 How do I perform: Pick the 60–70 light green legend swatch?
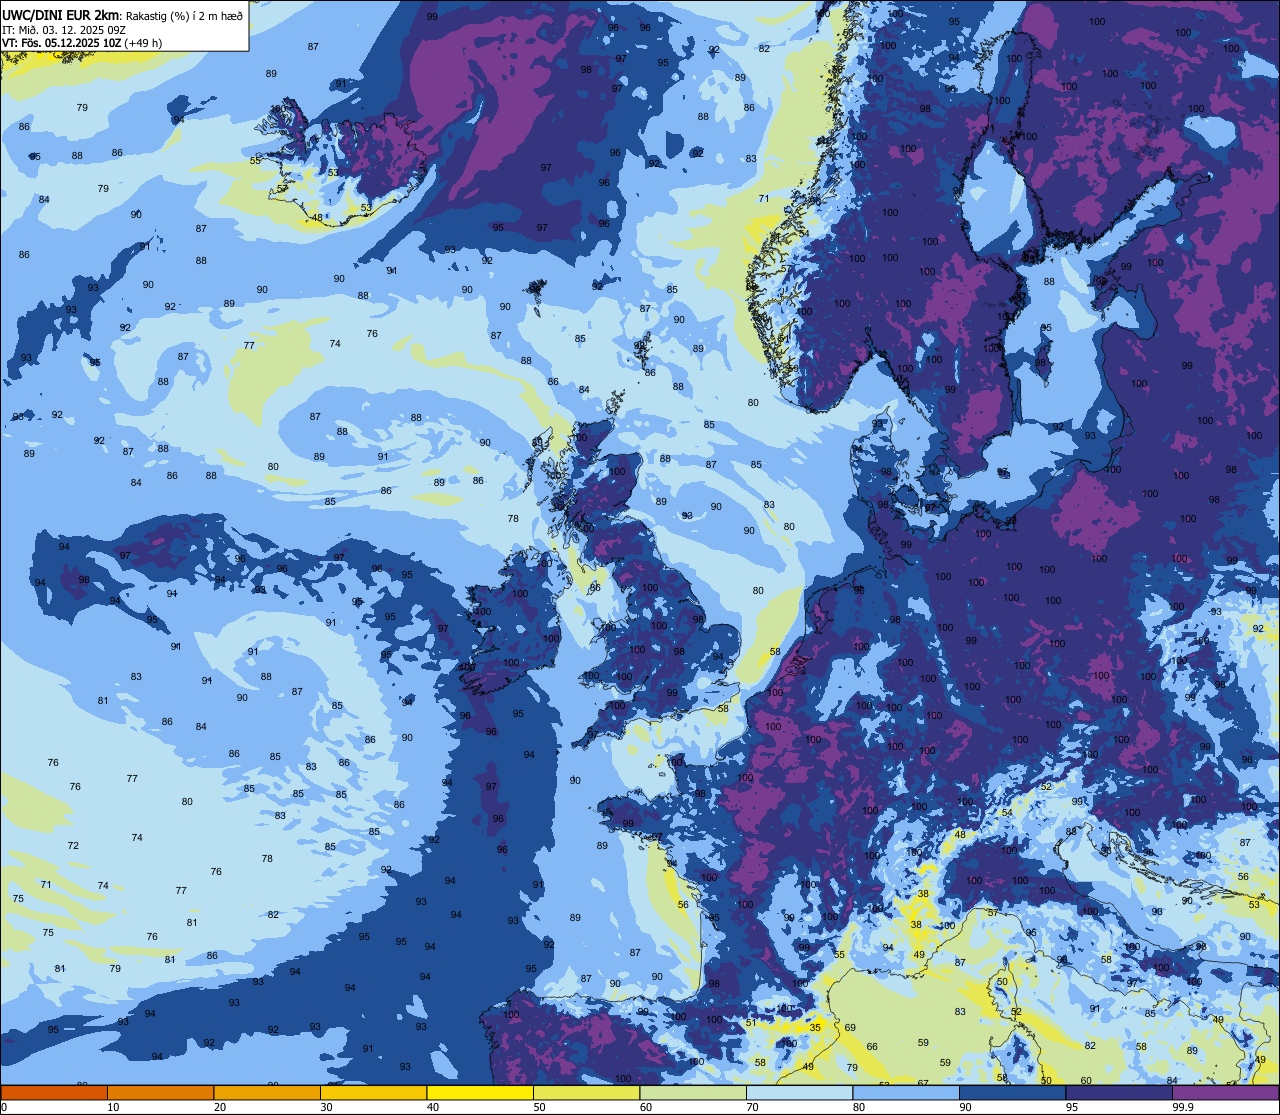click(x=693, y=1092)
